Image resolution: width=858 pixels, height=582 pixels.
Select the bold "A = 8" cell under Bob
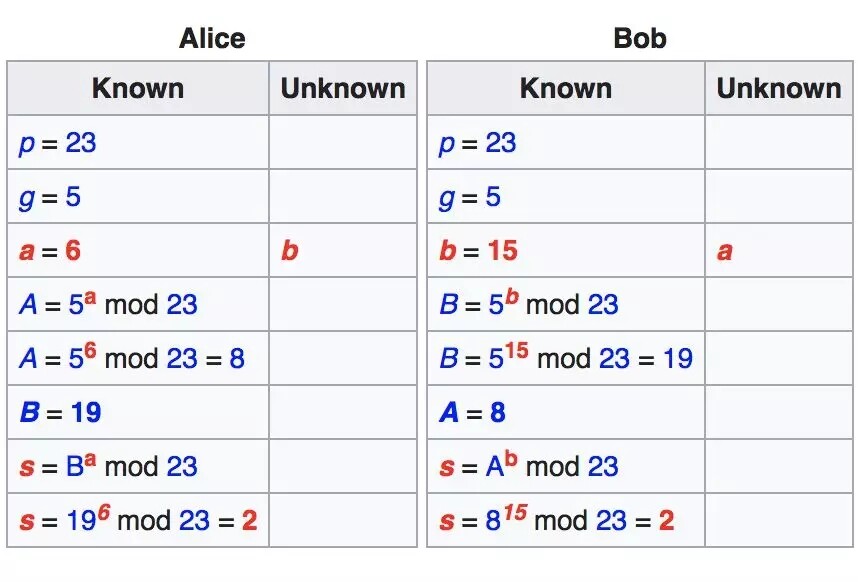473,412
